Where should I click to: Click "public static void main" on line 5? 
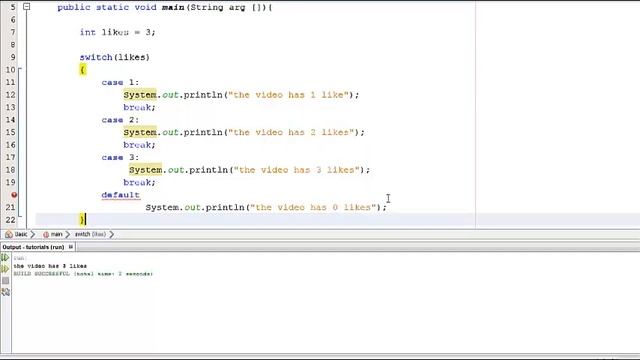(x=121, y=7)
